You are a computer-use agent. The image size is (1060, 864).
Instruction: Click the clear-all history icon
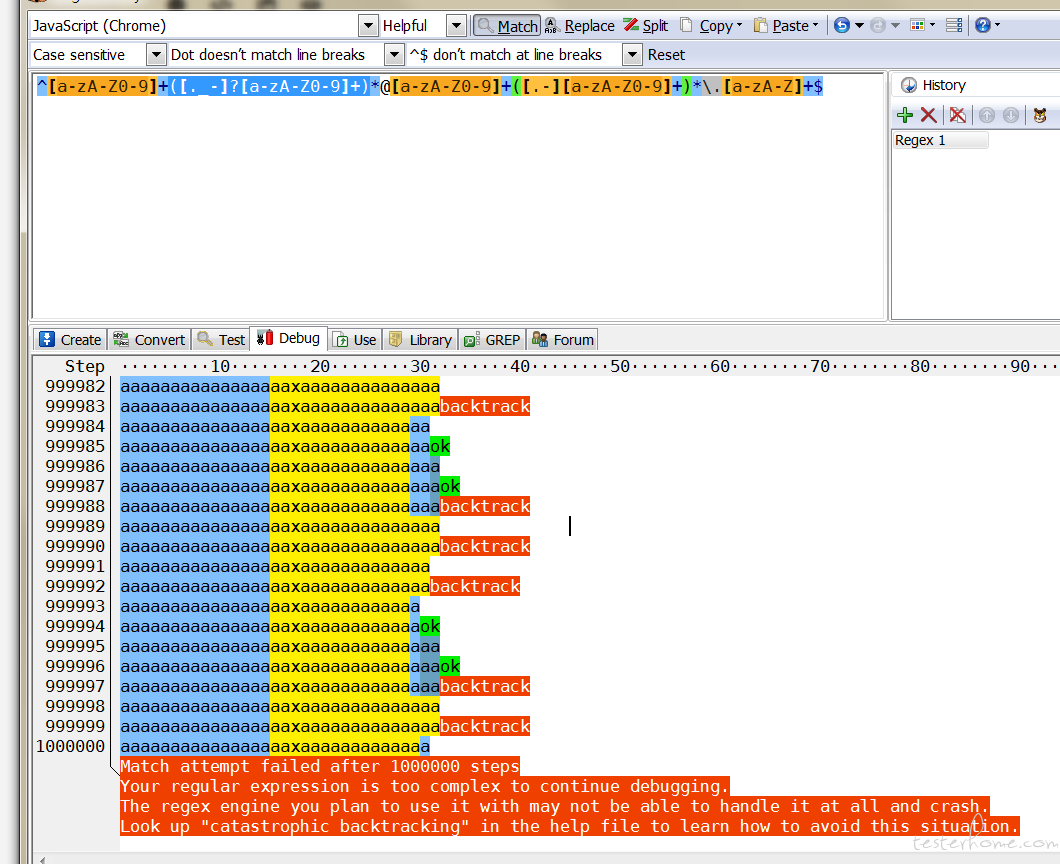(x=957, y=115)
